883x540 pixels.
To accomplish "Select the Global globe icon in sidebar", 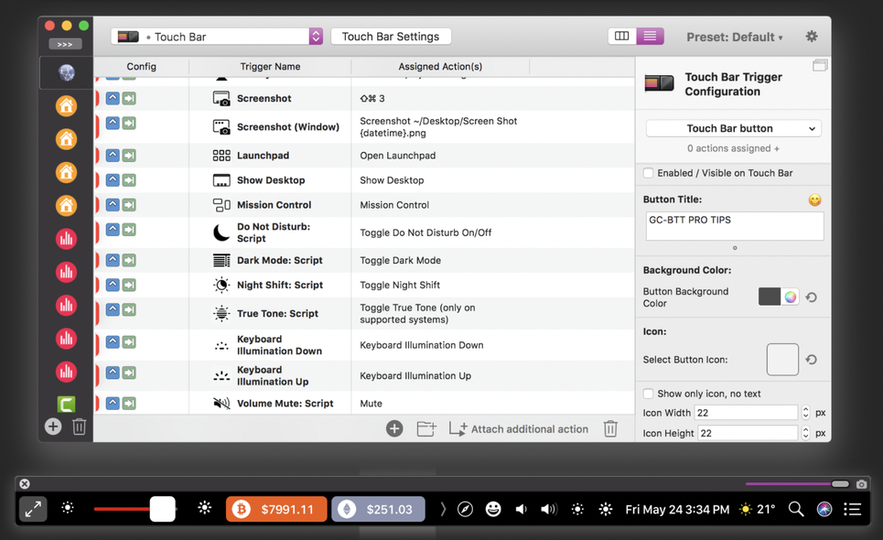I will [66, 73].
